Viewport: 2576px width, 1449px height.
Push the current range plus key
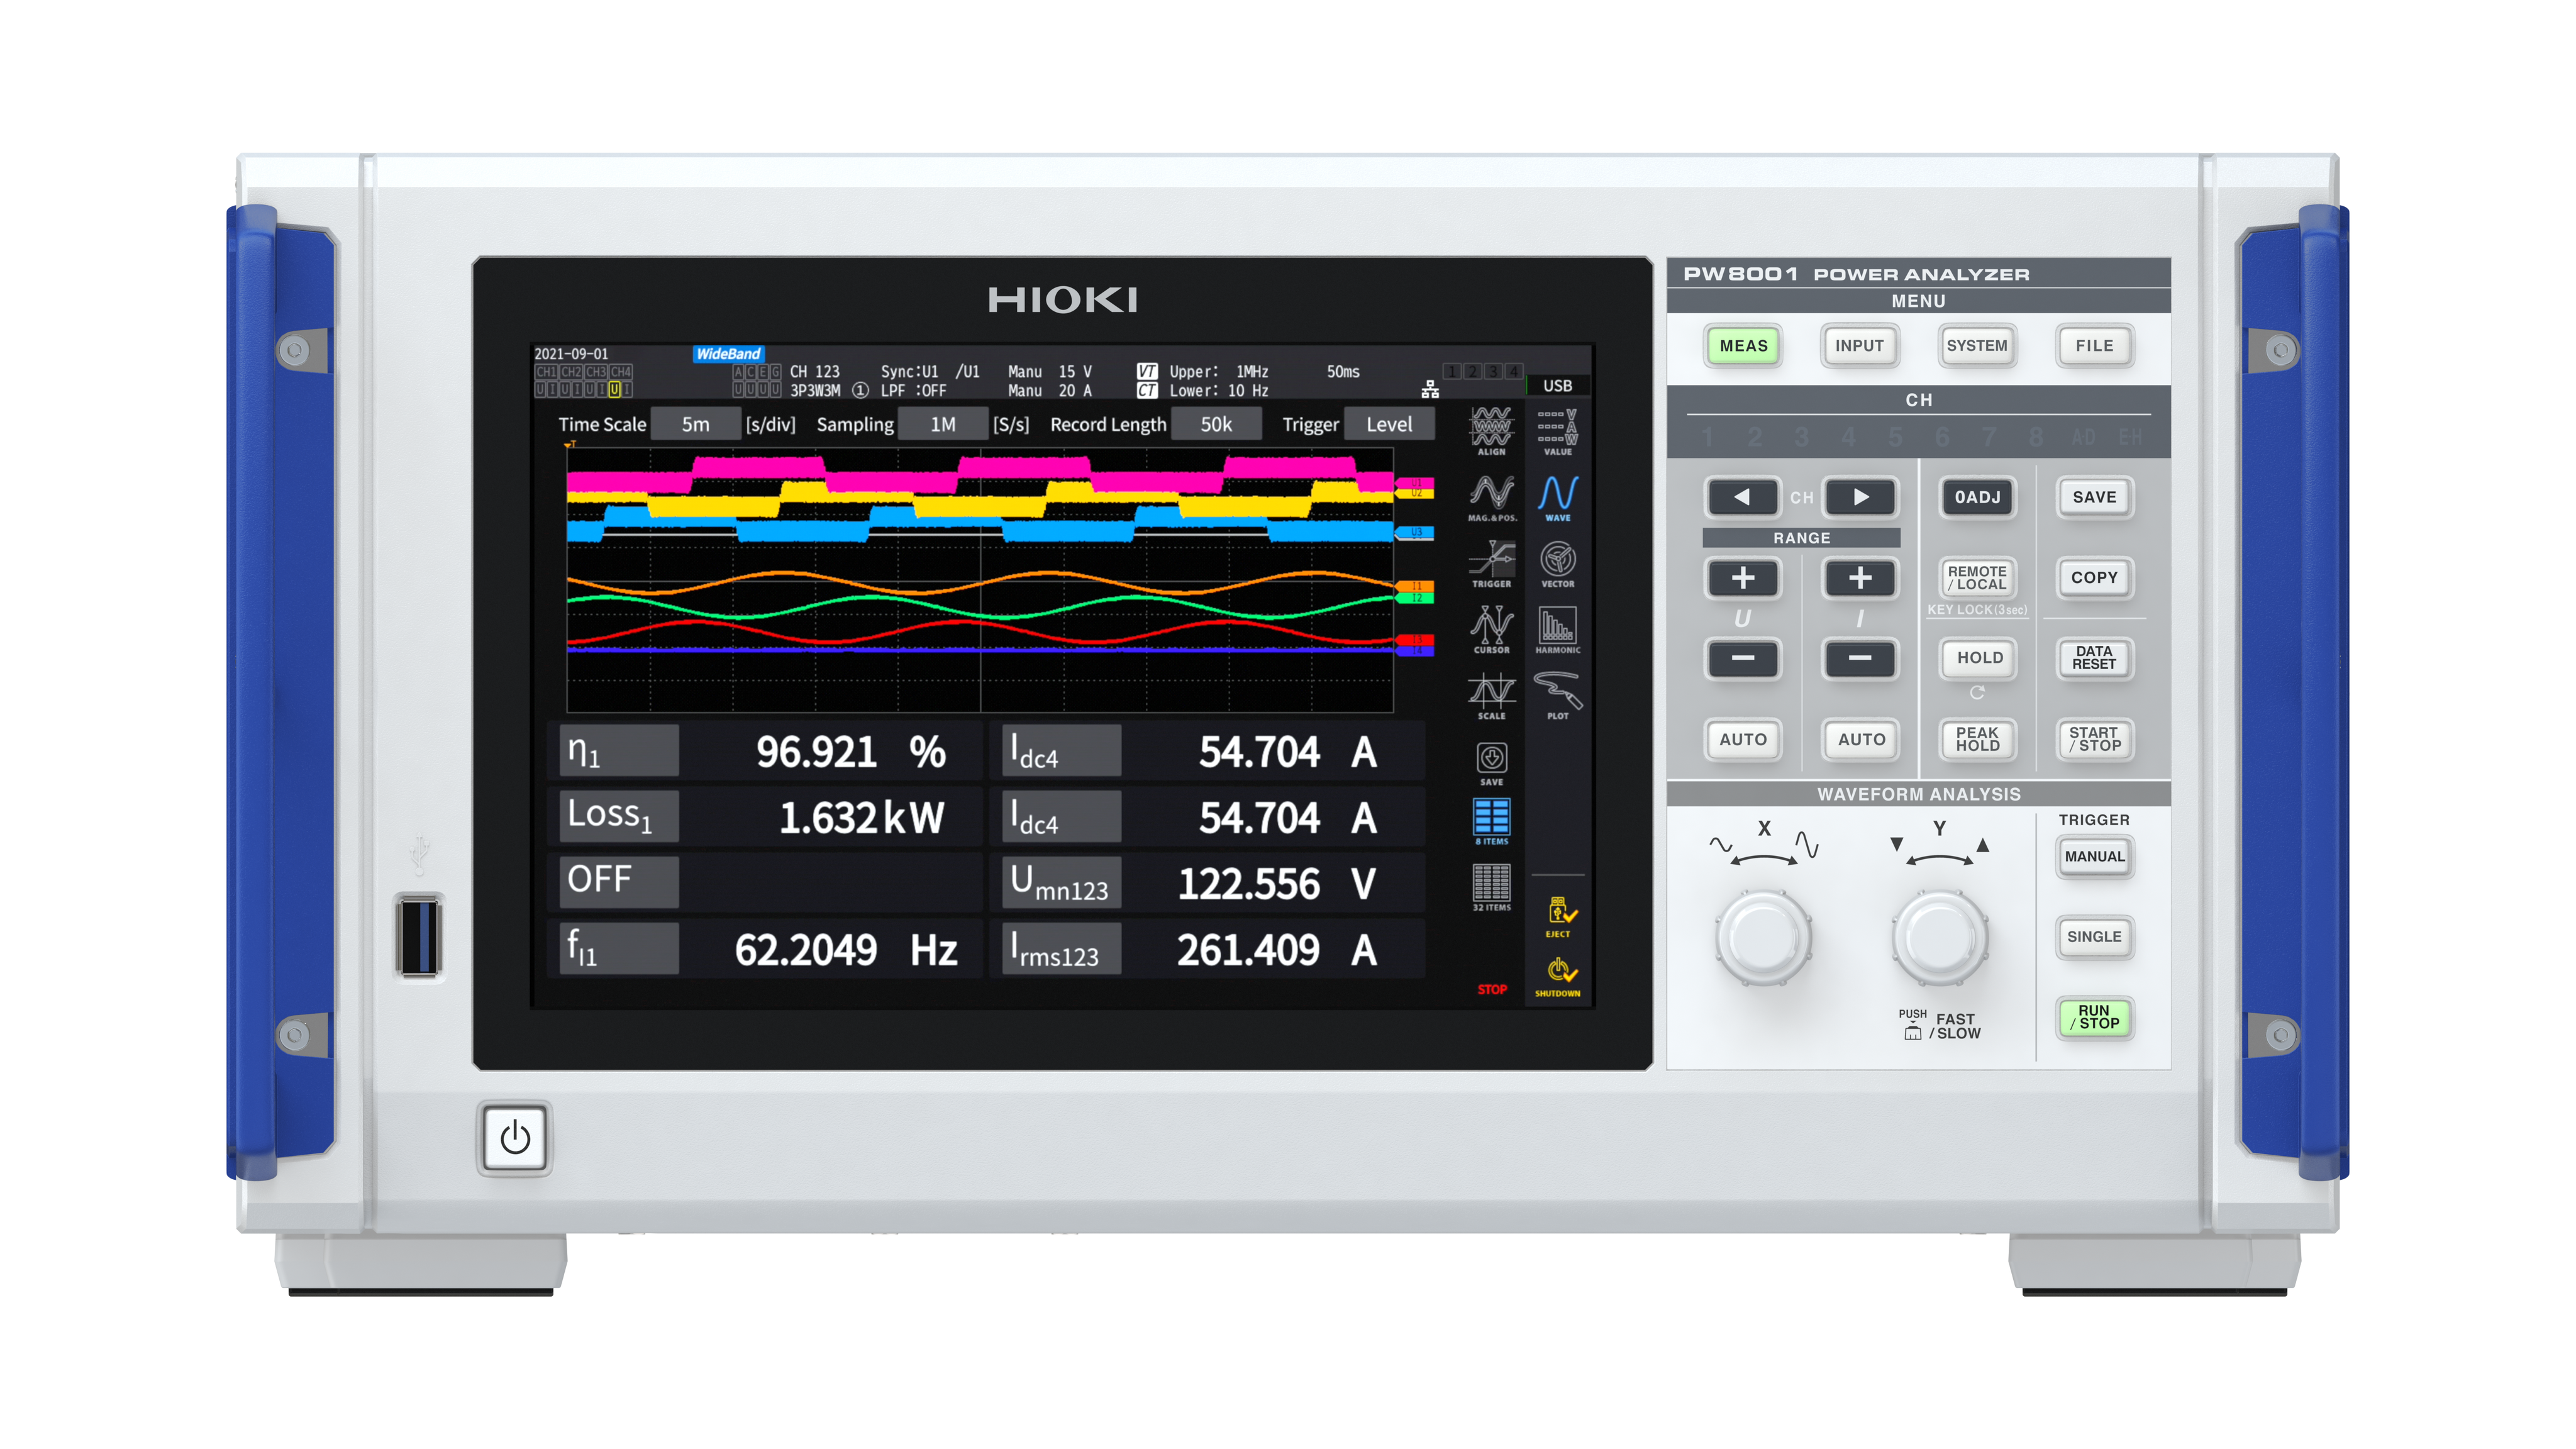click(x=1860, y=578)
